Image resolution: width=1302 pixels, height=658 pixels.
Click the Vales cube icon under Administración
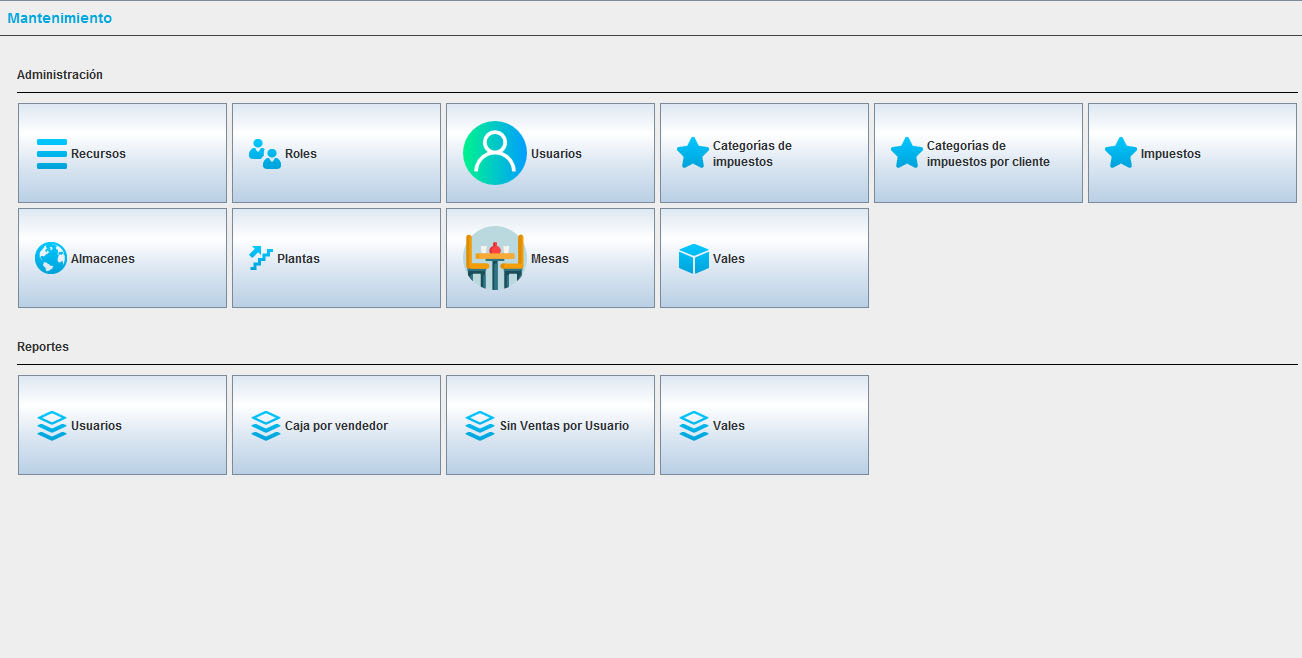693,259
